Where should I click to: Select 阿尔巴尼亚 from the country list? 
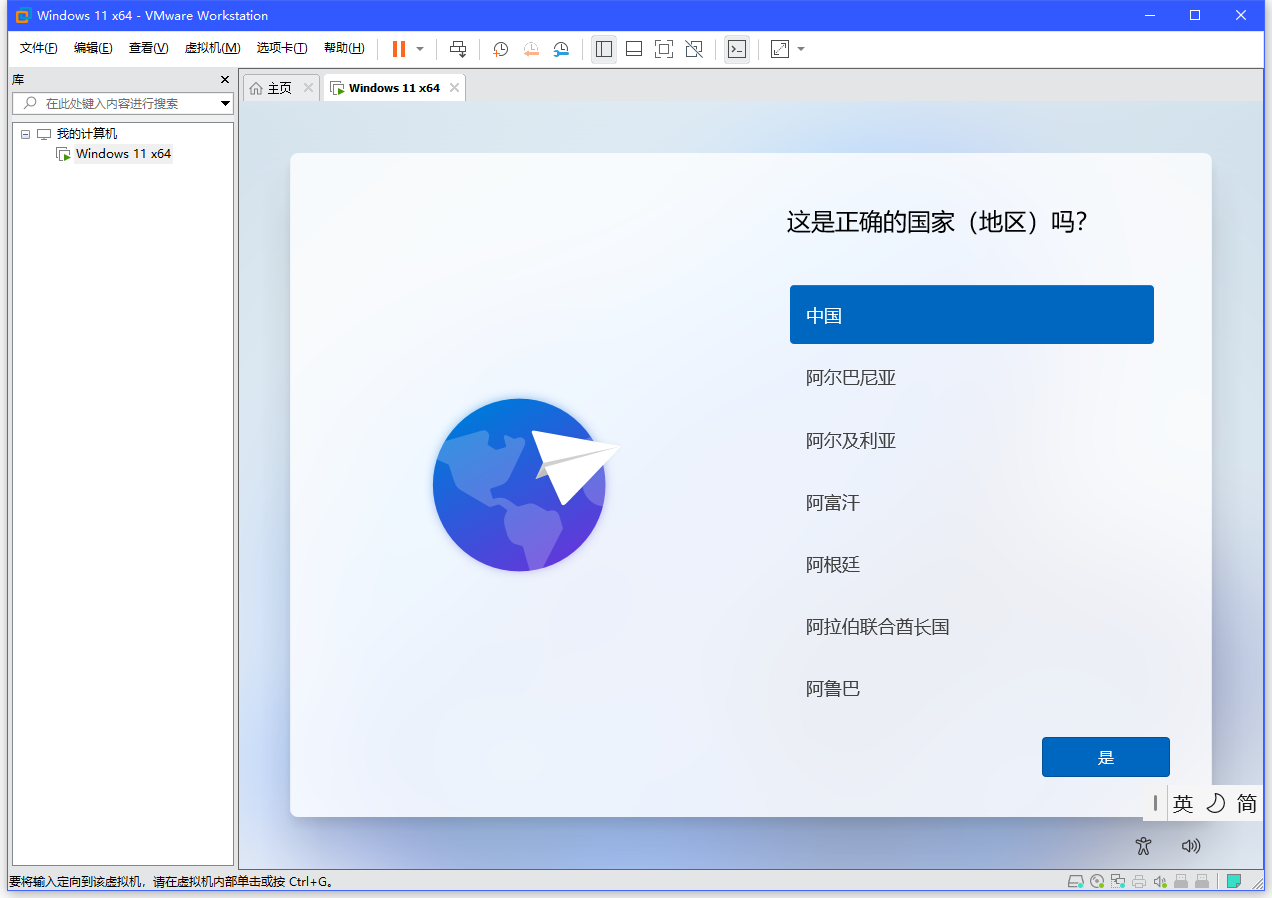tap(972, 378)
